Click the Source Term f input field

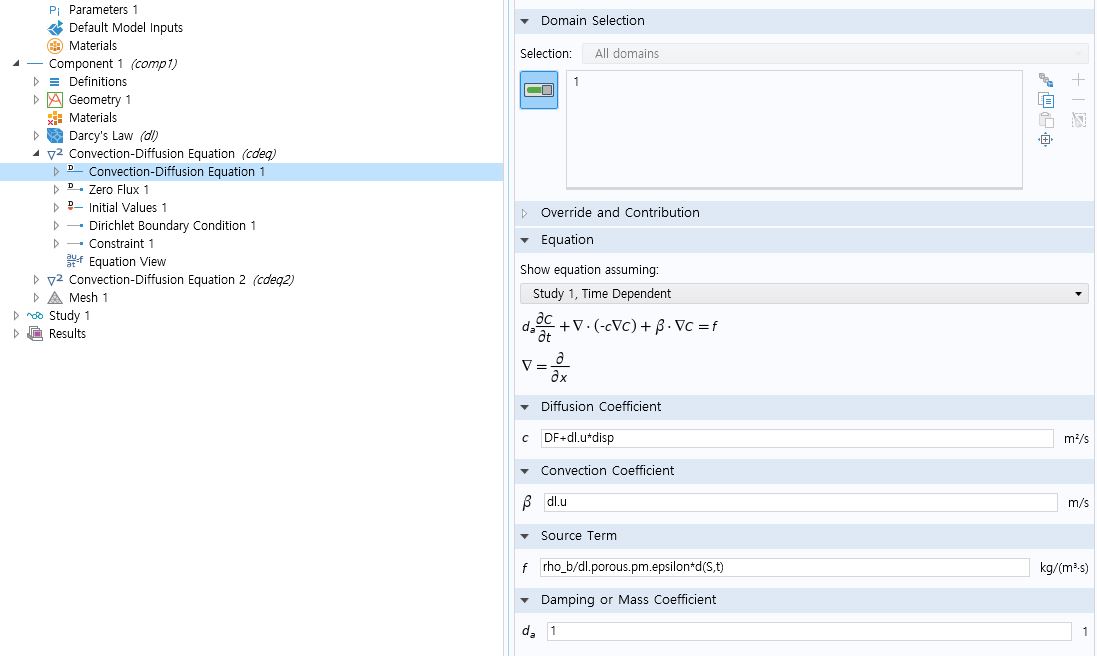(x=783, y=568)
